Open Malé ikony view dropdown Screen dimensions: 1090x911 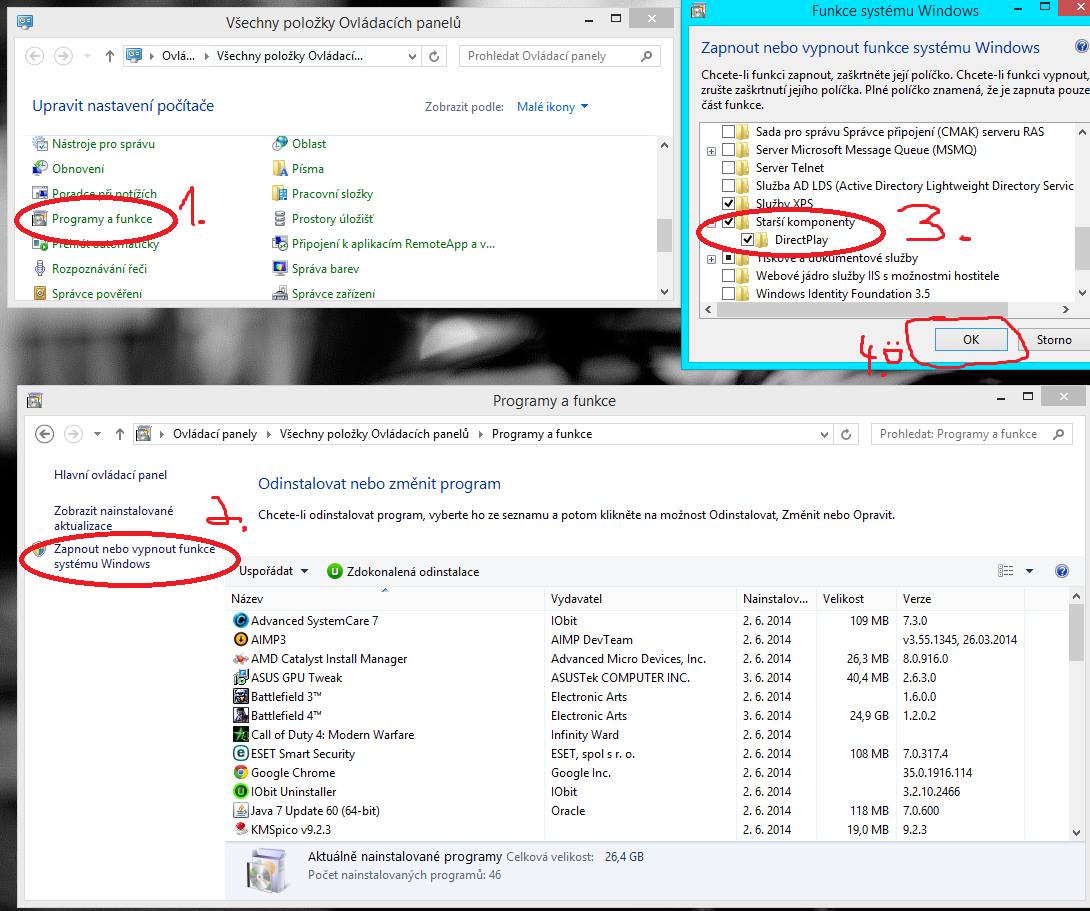553,107
